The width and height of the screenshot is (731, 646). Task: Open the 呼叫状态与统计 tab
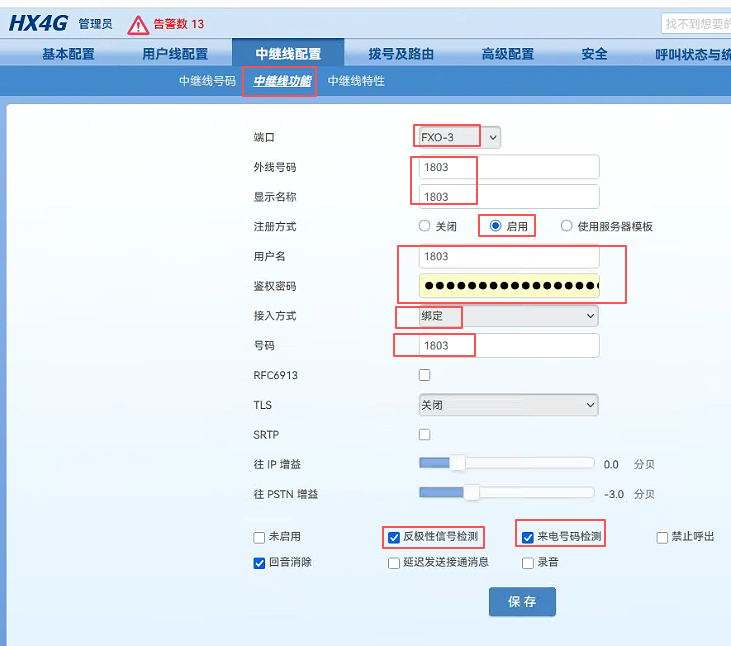[x=693, y=55]
